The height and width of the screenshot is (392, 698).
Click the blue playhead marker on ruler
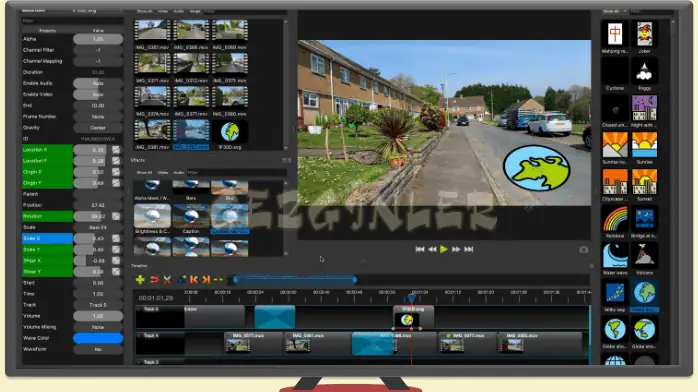click(x=412, y=298)
